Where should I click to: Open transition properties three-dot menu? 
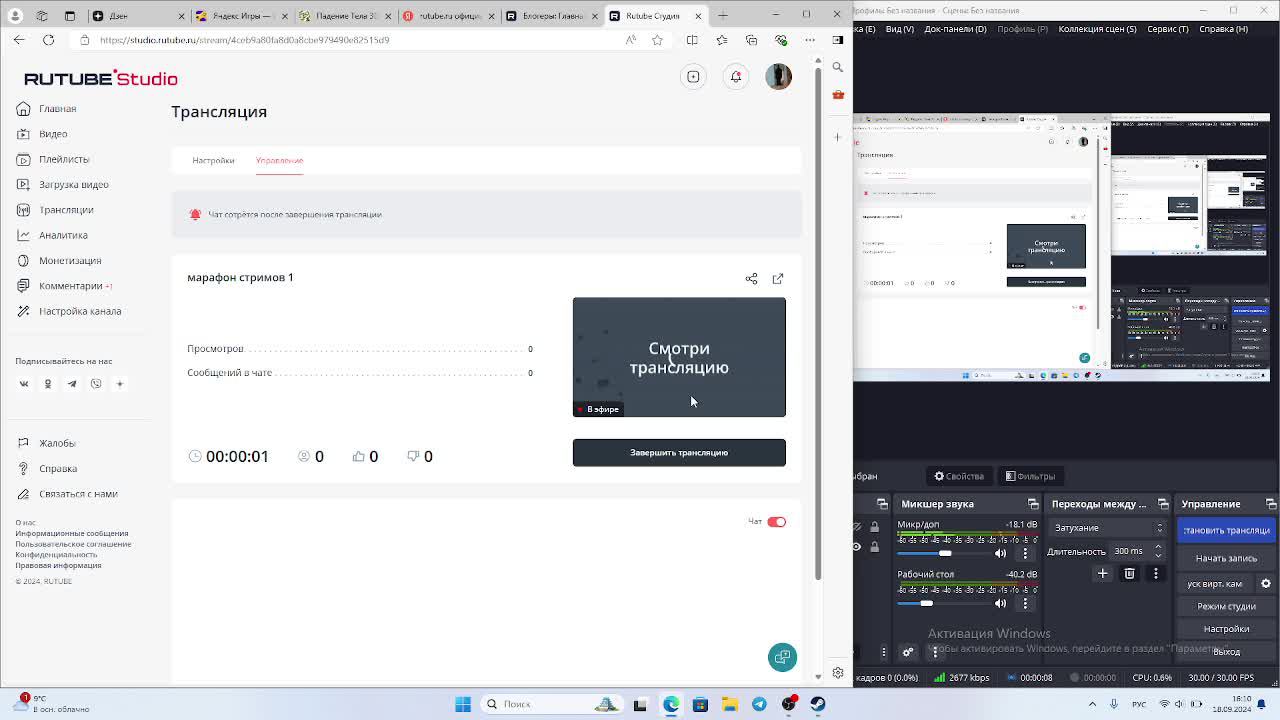[1156, 574]
